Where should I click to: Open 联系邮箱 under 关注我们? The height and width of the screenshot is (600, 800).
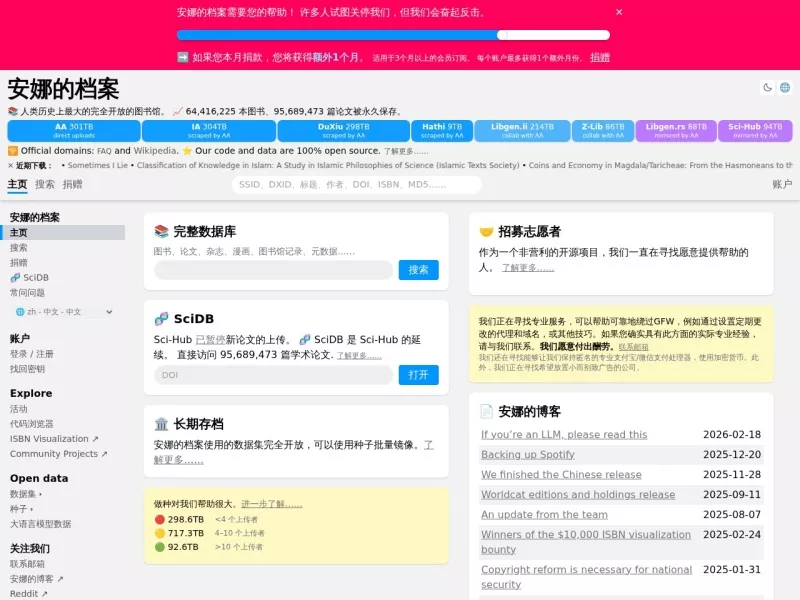tap(27, 564)
